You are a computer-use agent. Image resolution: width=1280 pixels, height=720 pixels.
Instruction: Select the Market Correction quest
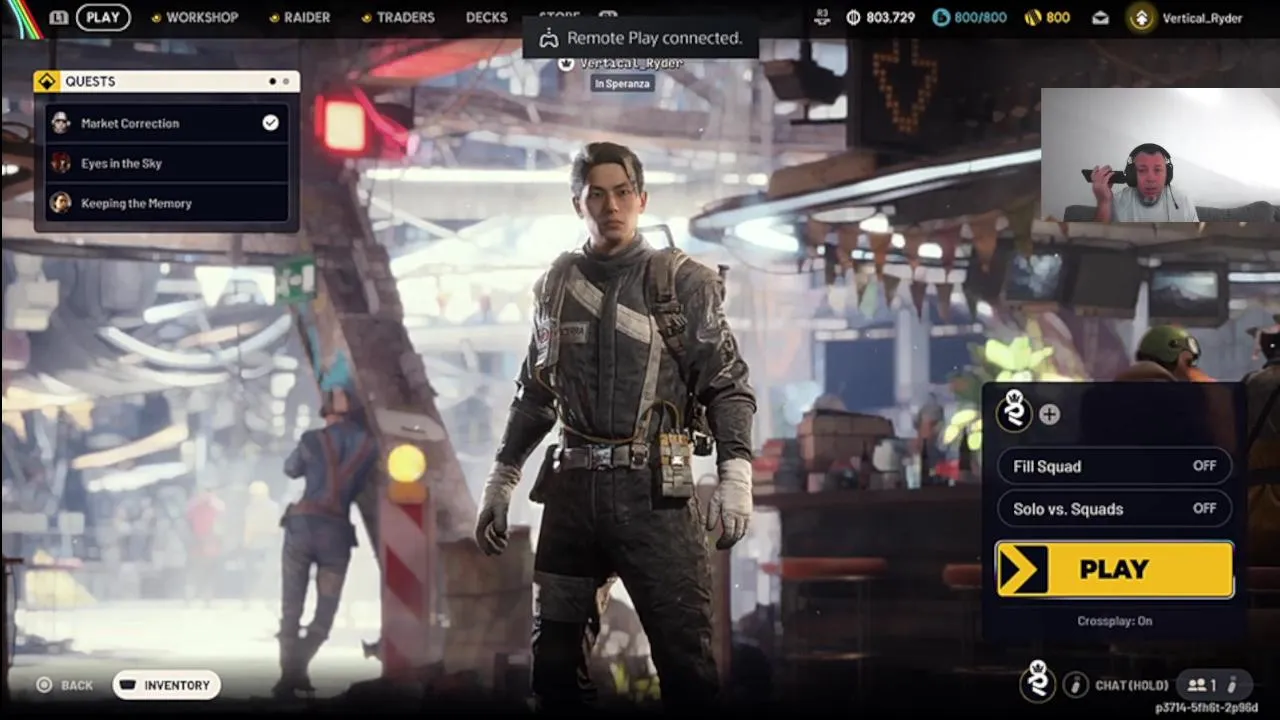(x=167, y=123)
